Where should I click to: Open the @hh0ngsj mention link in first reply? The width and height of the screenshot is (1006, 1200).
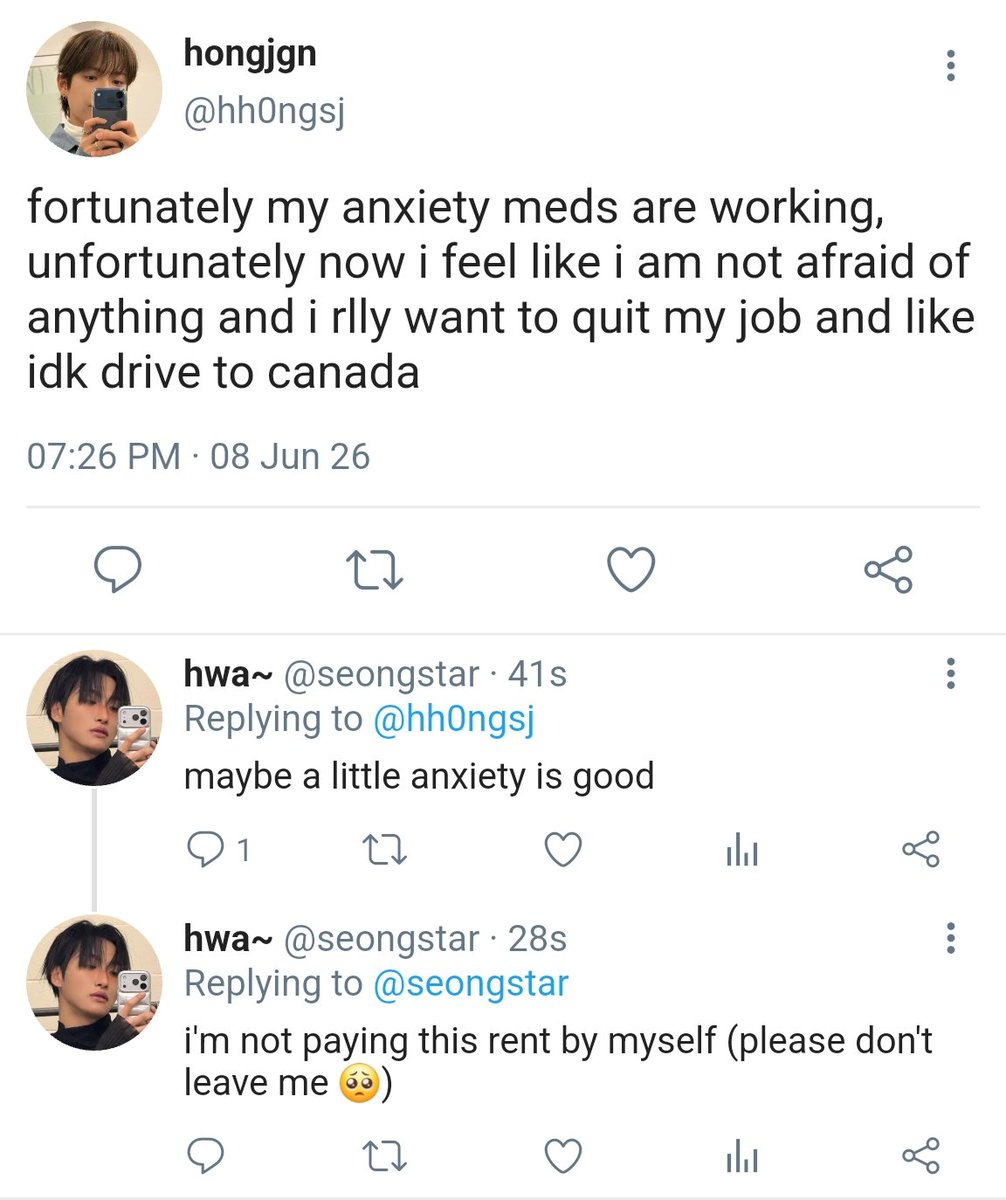coord(453,721)
